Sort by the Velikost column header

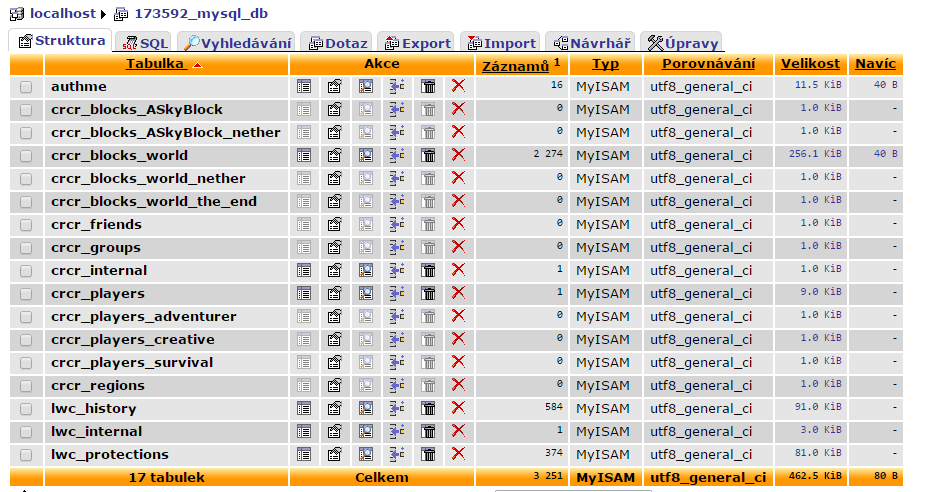tap(810, 65)
